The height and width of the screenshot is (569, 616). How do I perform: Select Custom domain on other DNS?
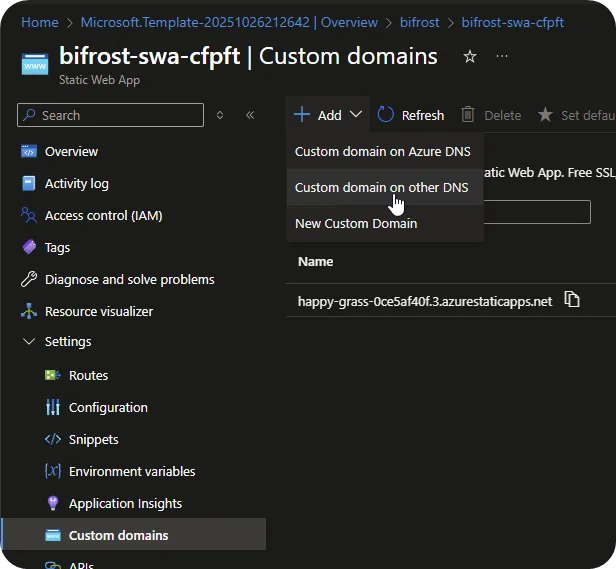[x=381, y=188]
